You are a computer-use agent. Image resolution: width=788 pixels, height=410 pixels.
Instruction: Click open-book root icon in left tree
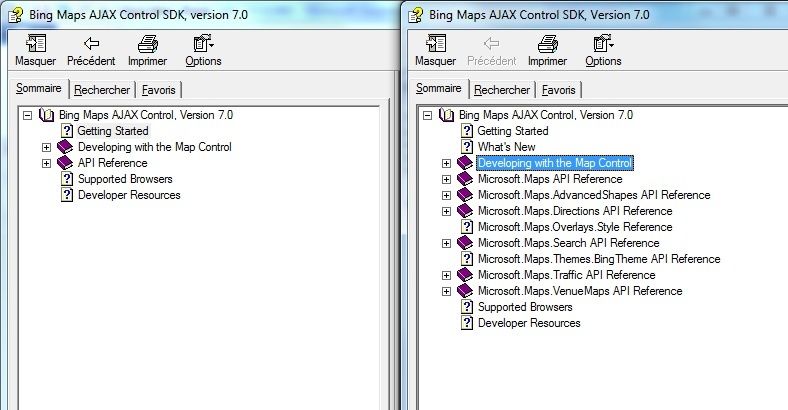46,115
